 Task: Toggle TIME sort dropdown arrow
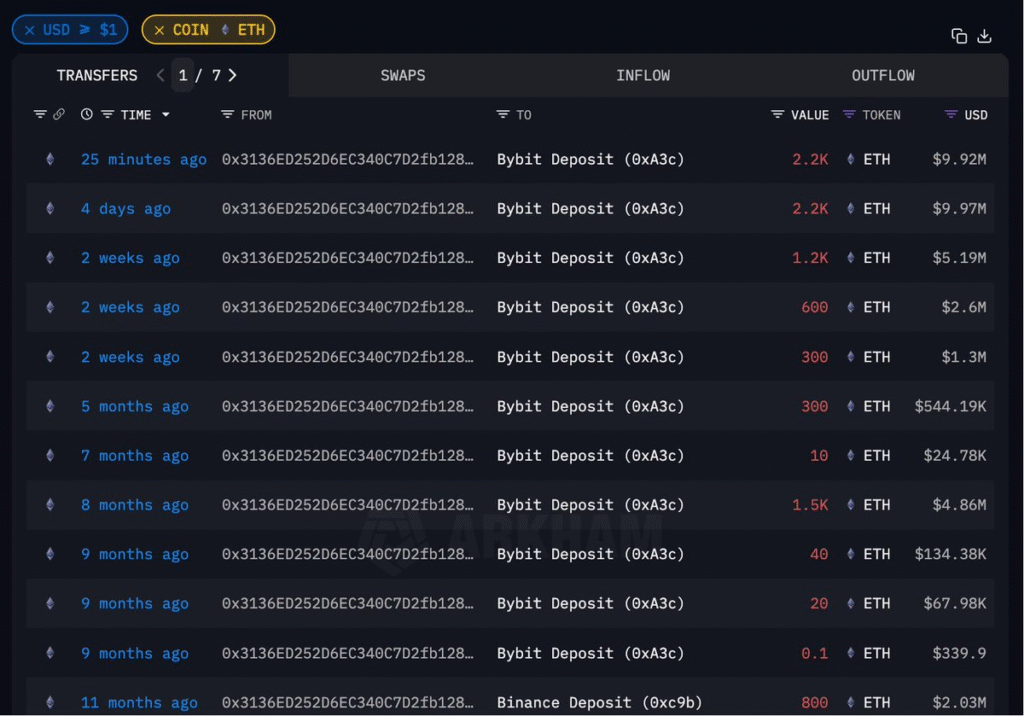click(x=166, y=115)
